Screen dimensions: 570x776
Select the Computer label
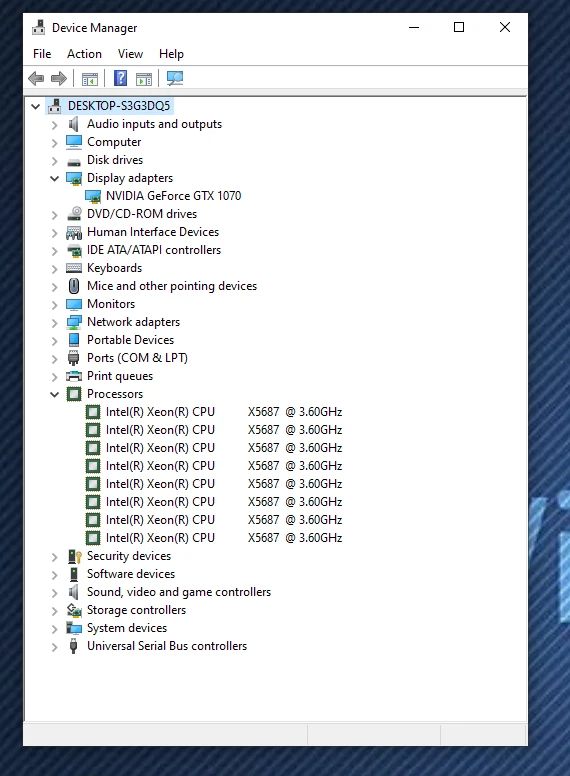114,142
